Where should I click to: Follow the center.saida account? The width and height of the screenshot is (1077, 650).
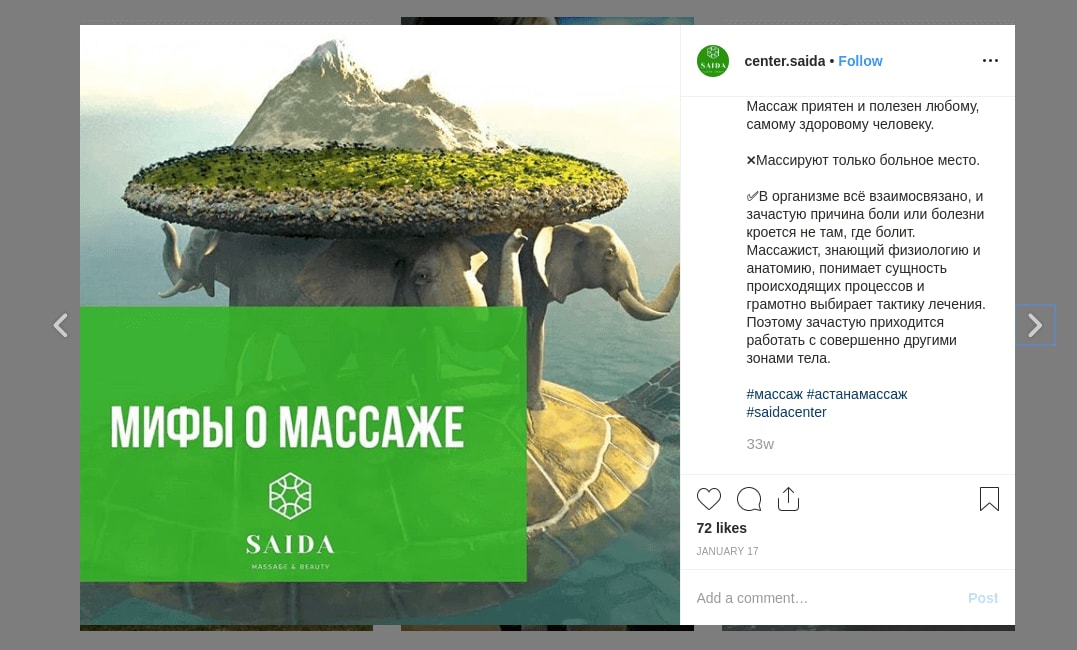[860, 61]
